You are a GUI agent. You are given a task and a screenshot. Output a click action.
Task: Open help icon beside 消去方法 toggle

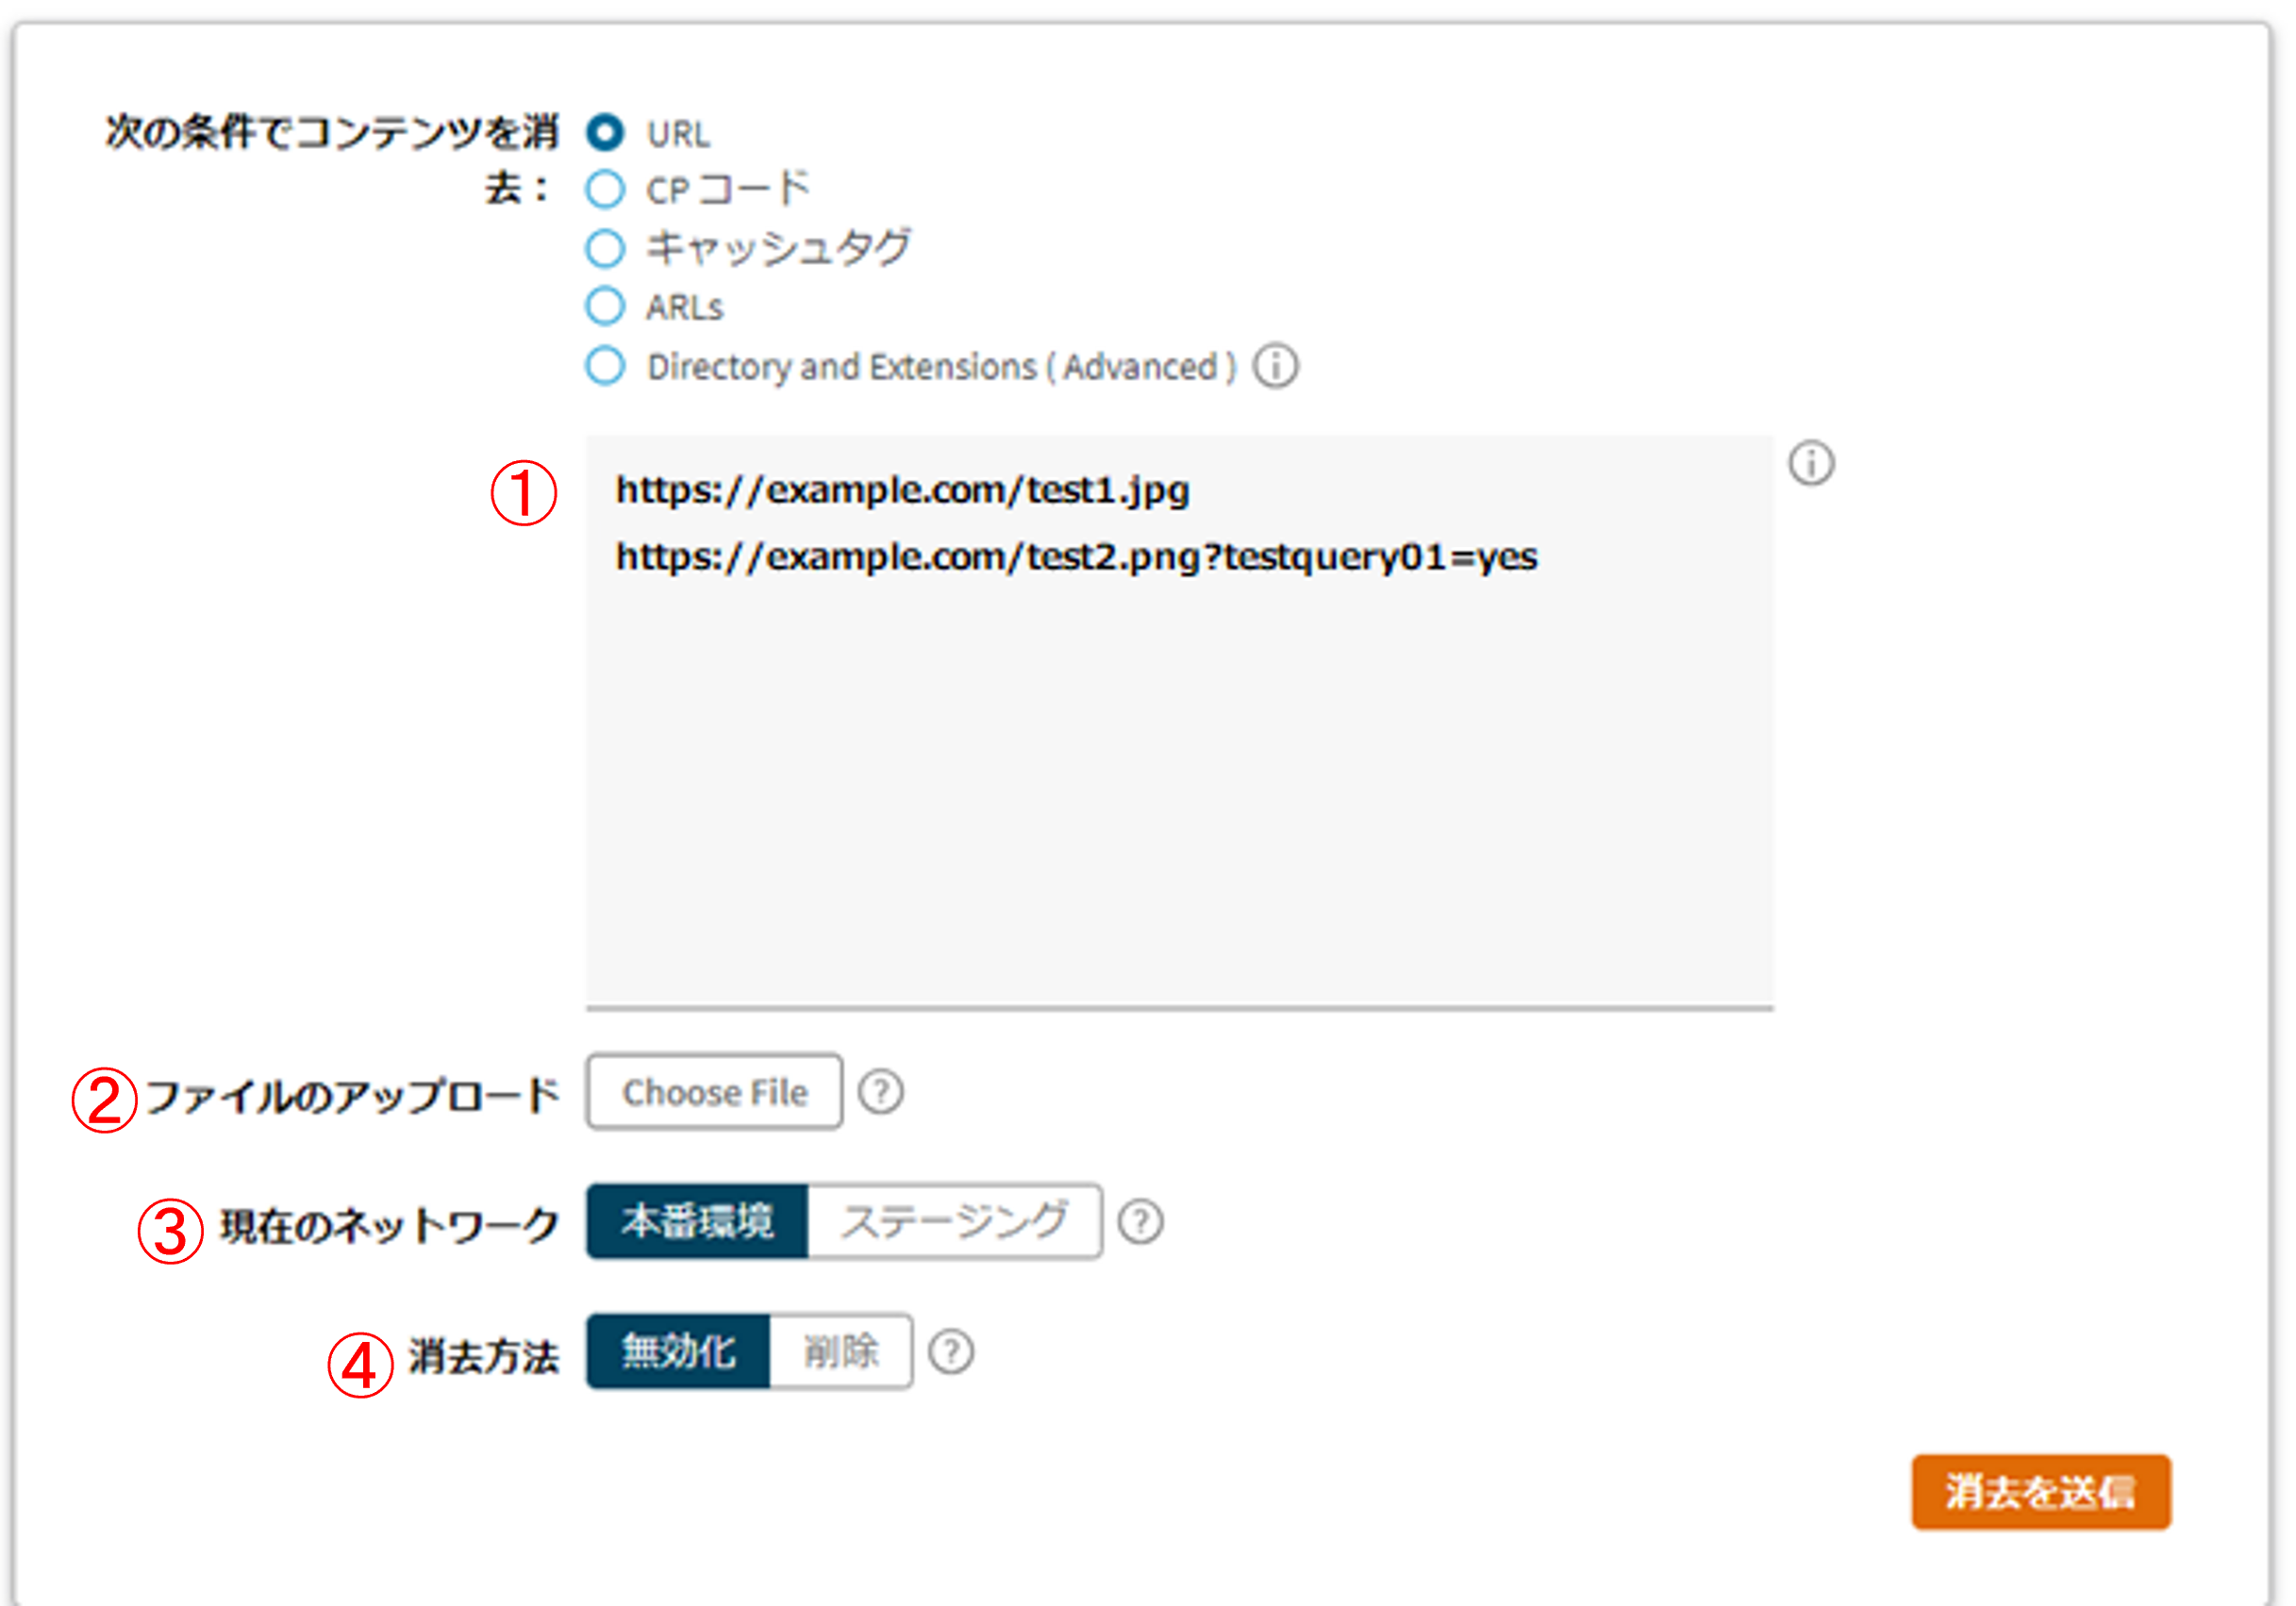[x=950, y=1352]
